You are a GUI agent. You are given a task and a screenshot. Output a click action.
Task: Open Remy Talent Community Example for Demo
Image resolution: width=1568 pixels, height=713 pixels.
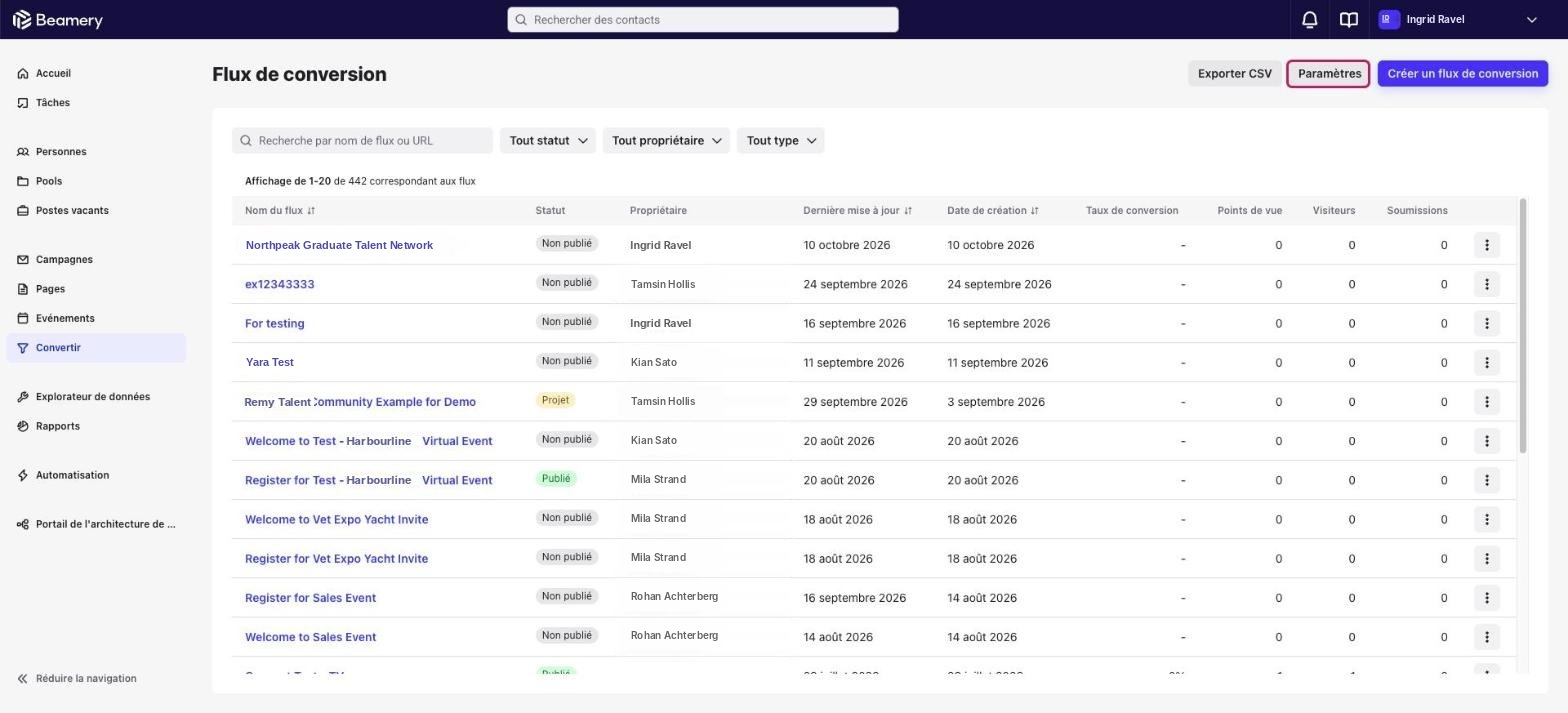pos(360,402)
